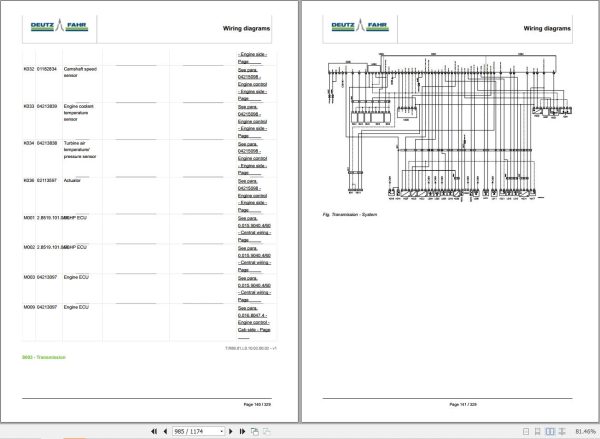Select part number 04213839
This screenshot has width=600, height=439.
click(47, 106)
